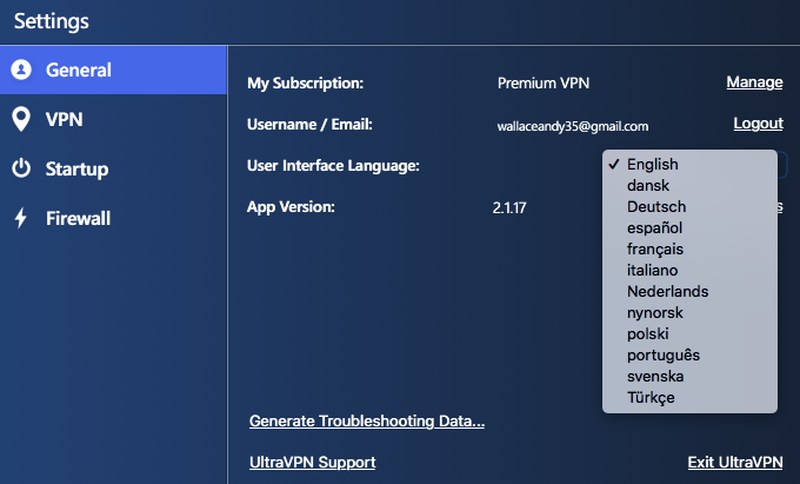Choose svenska from the language dropdown
Viewport: 800px width, 484px height.
(690, 376)
